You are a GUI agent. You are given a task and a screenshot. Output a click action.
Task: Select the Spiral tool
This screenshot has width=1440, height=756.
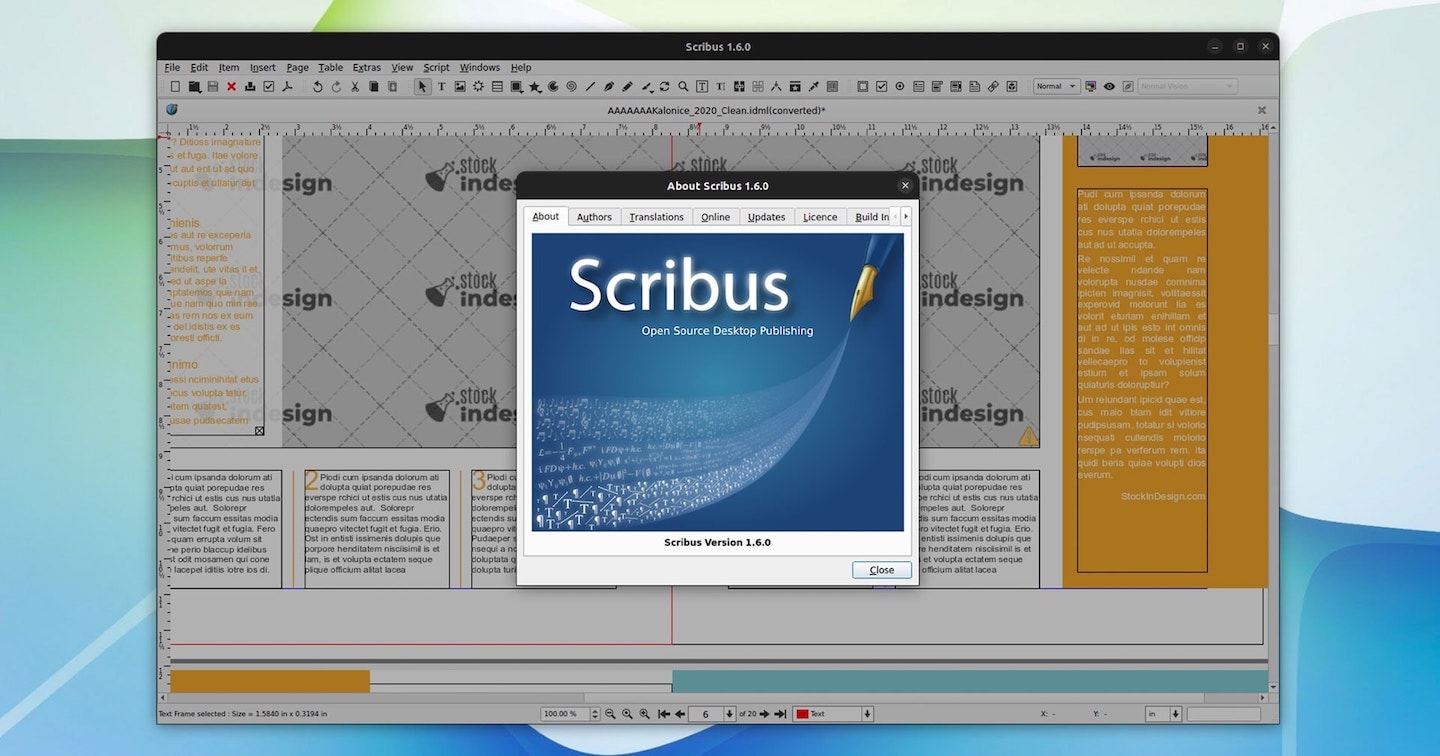pos(571,87)
